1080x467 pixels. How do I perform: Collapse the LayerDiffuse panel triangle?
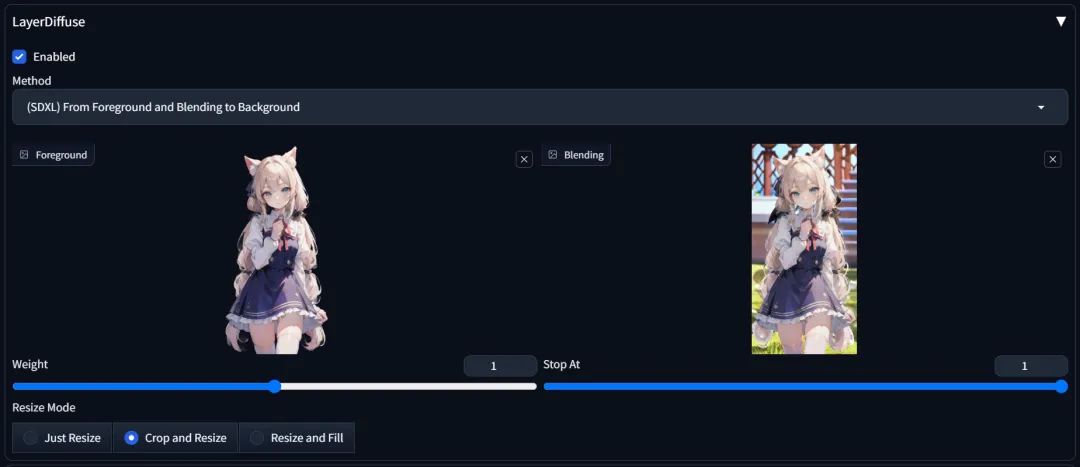click(x=1061, y=21)
